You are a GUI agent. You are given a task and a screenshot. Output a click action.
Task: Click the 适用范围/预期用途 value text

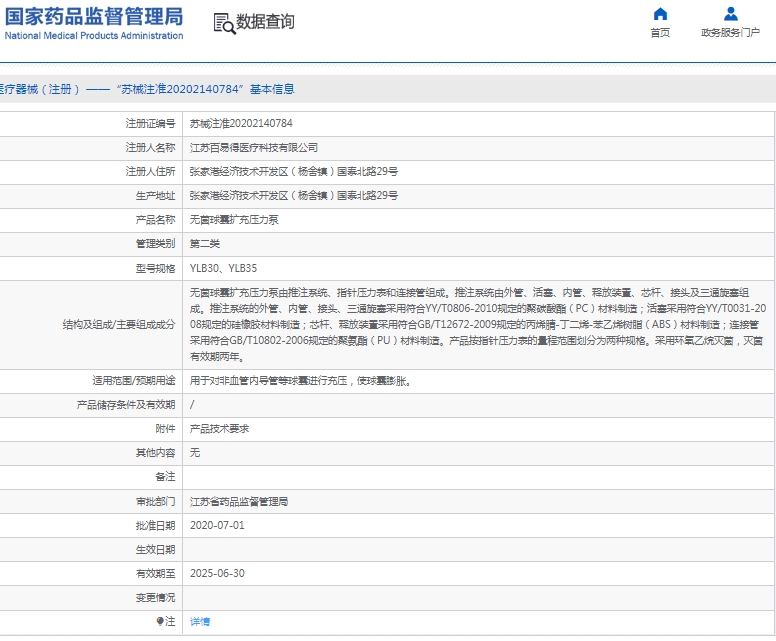click(x=300, y=381)
